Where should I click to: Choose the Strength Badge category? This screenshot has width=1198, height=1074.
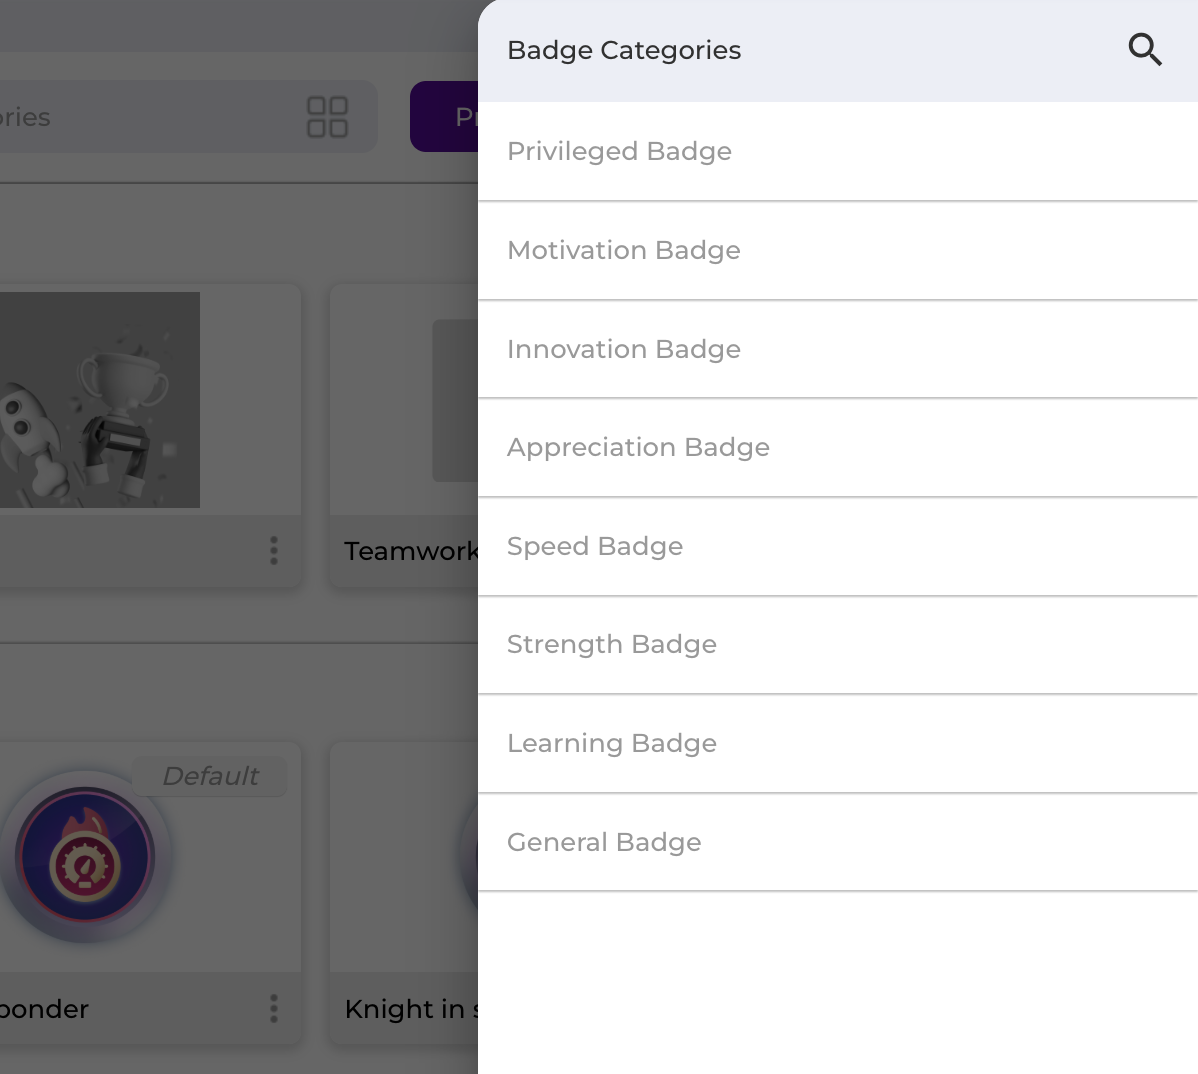pos(611,644)
